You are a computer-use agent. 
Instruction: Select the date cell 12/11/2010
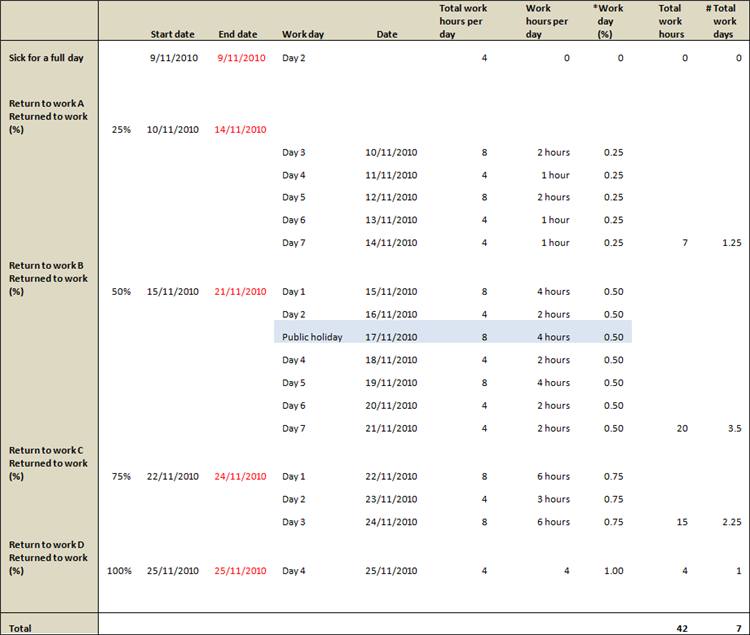click(x=391, y=197)
